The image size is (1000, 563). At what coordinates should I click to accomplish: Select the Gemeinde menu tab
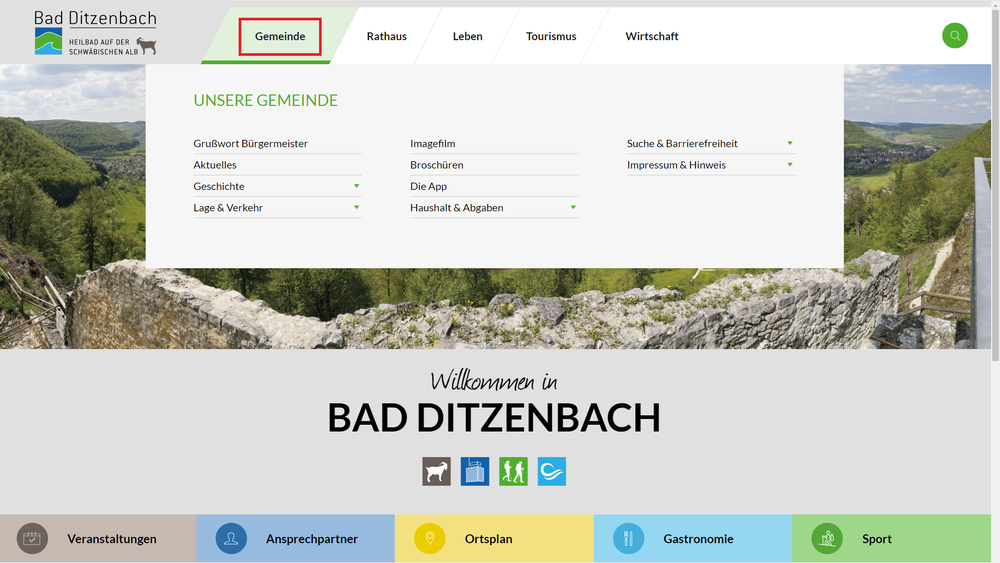click(x=280, y=36)
